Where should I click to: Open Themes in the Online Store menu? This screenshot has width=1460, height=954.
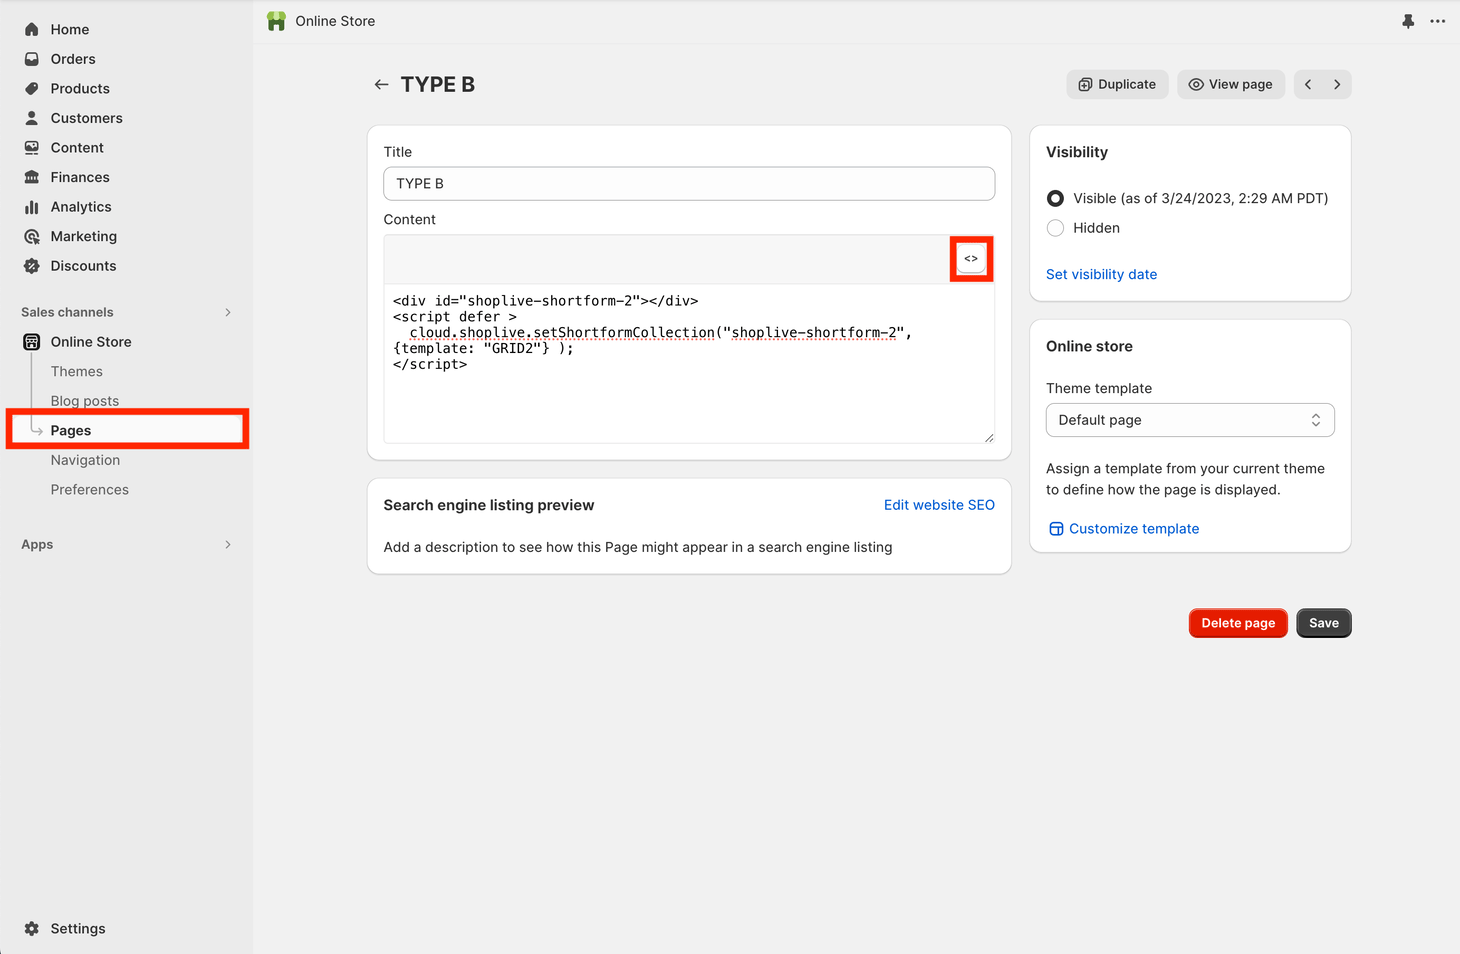pos(77,372)
